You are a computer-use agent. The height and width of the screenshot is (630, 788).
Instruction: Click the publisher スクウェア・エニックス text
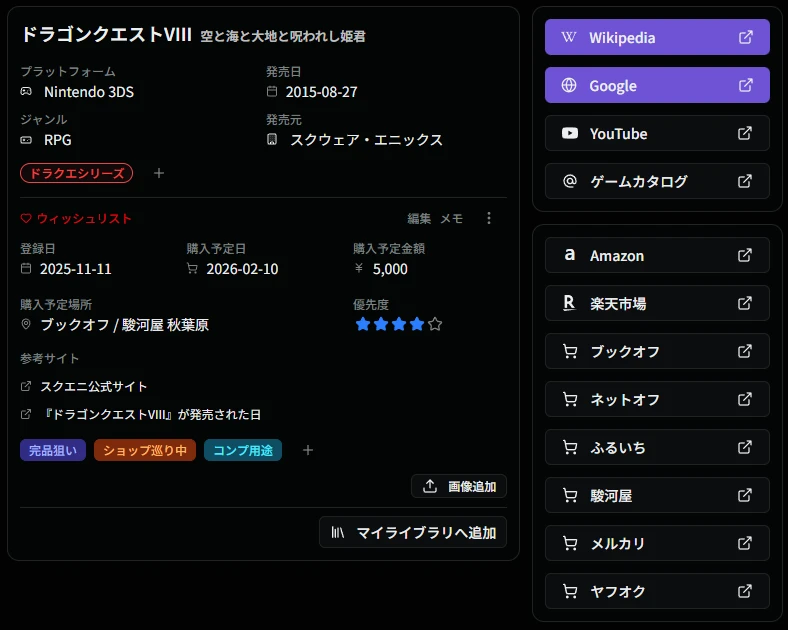pos(366,140)
